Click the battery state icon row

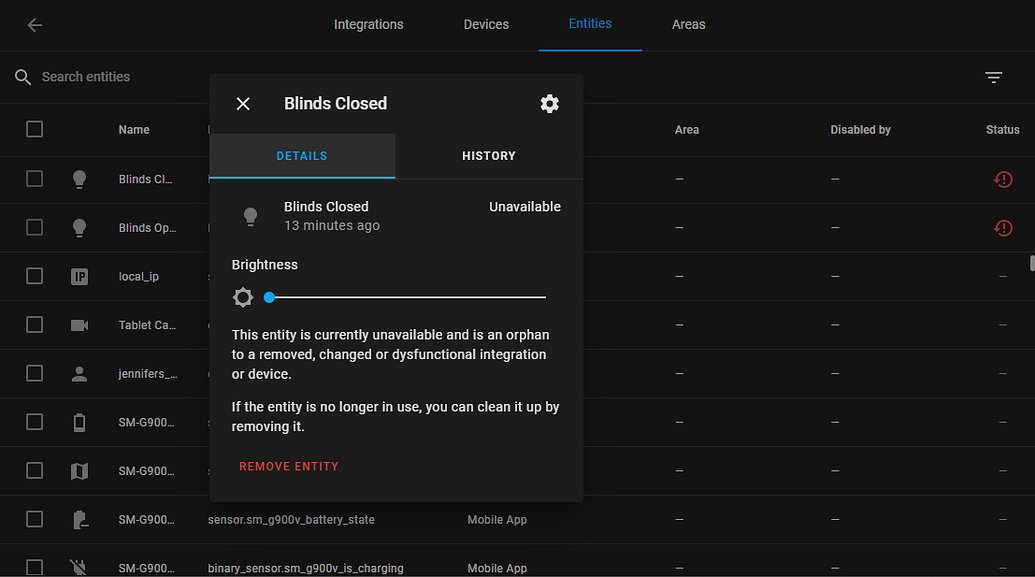[x=79, y=520]
